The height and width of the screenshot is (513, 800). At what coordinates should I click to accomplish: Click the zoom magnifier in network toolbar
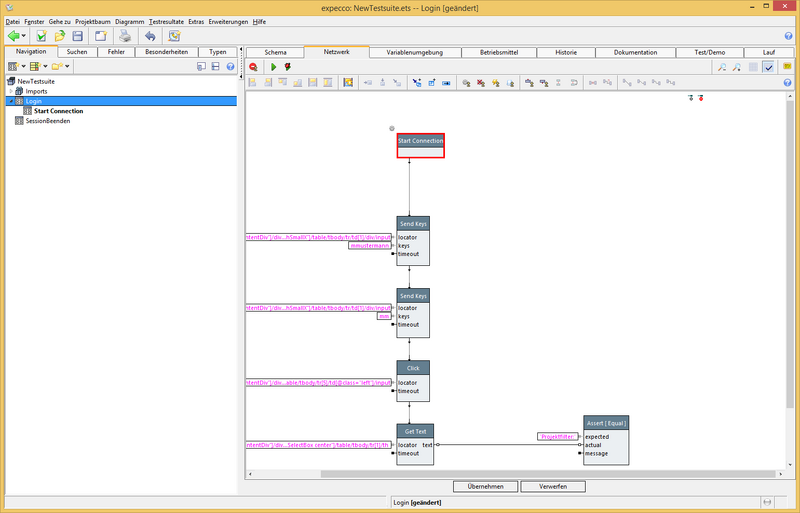(x=721, y=67)
